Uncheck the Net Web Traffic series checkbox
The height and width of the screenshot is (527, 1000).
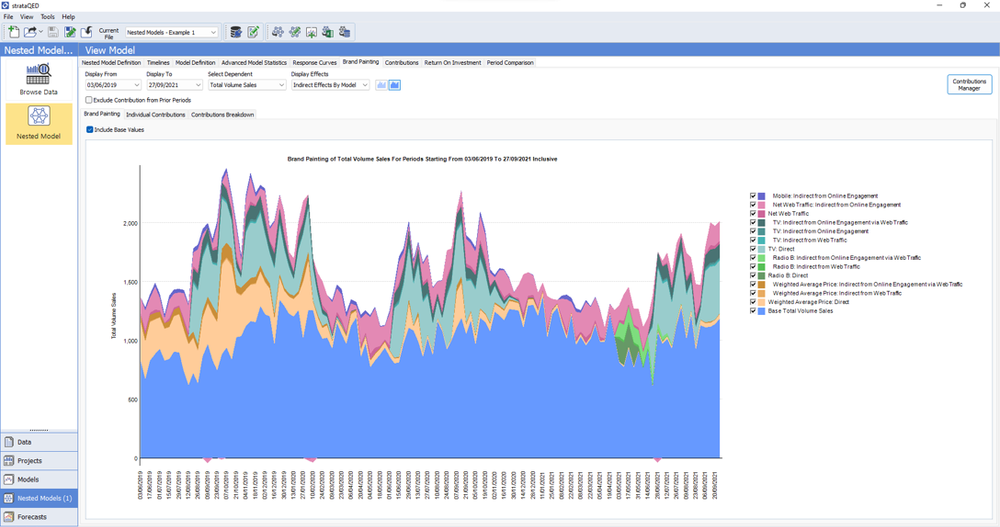pyautogui.click(x=753, y=214)
